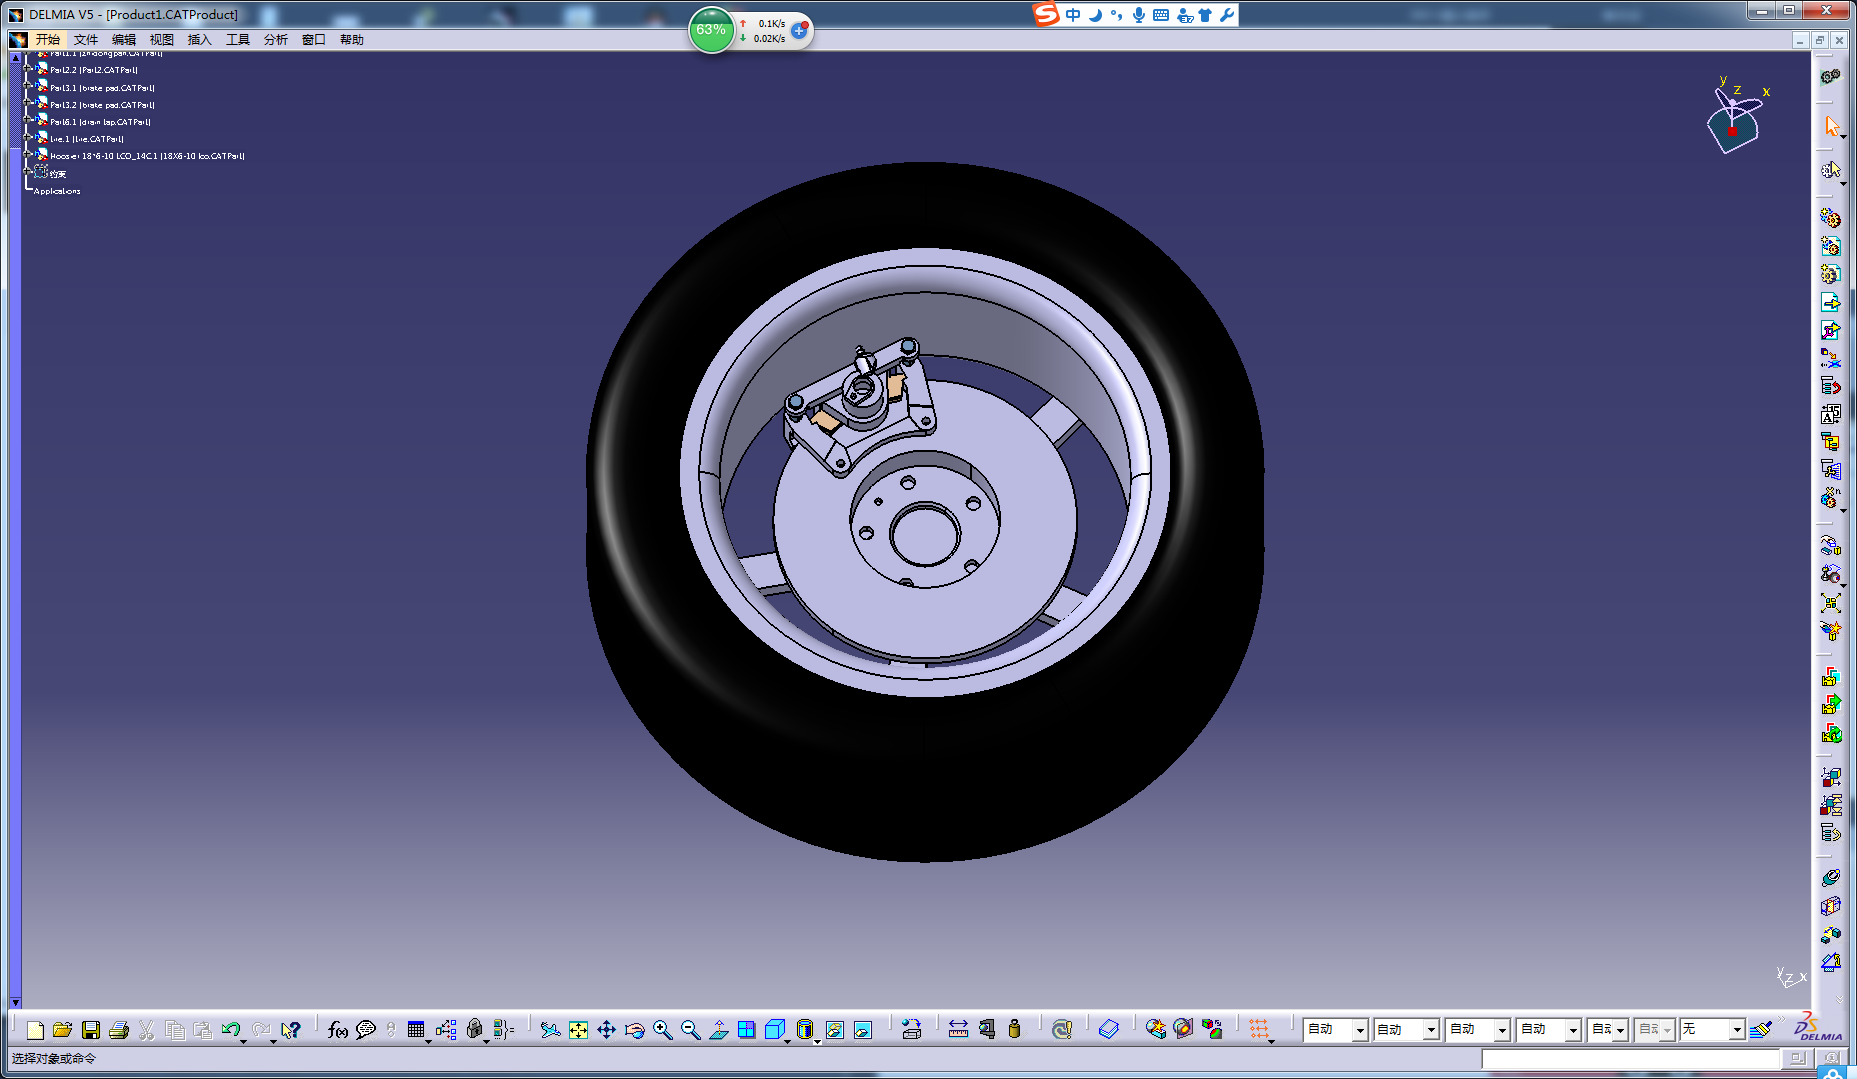The width and height of the screenshot is (1857, 1079).
Task: Click the Measure Between ruler icon
Action: [958, 1029]
